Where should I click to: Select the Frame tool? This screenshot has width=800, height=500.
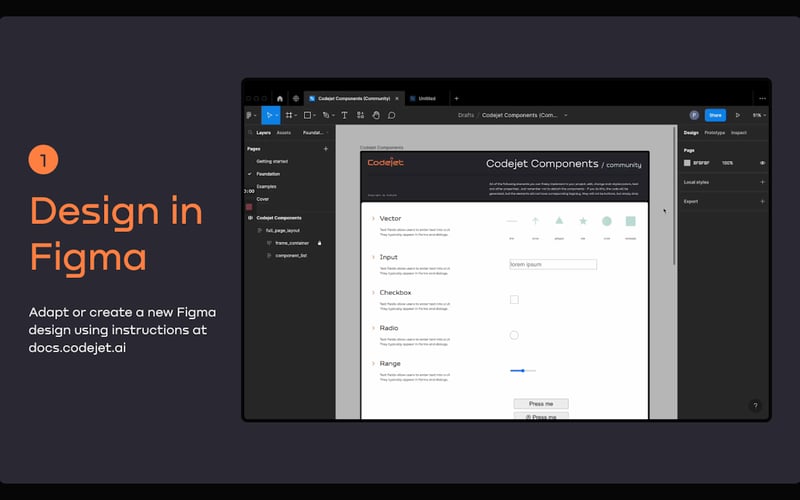289,115
